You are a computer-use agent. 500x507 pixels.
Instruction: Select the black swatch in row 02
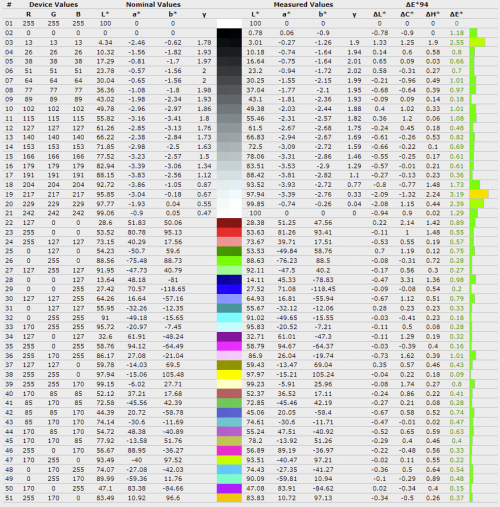229,33
